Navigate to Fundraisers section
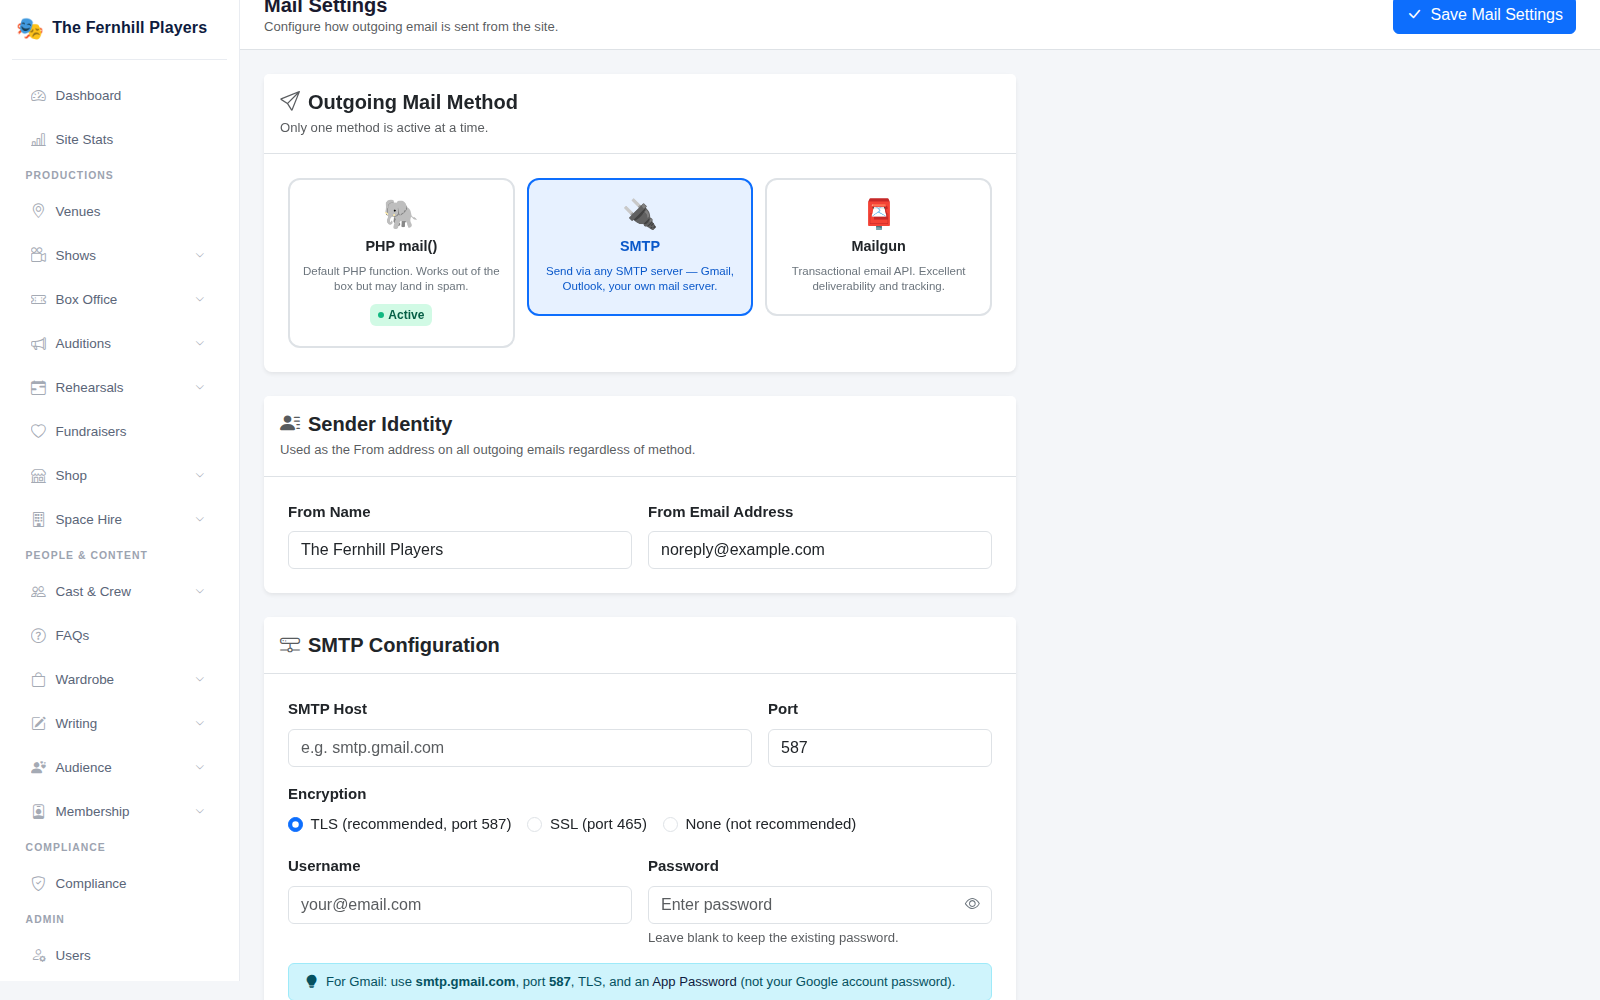 (x=119, y=432)
